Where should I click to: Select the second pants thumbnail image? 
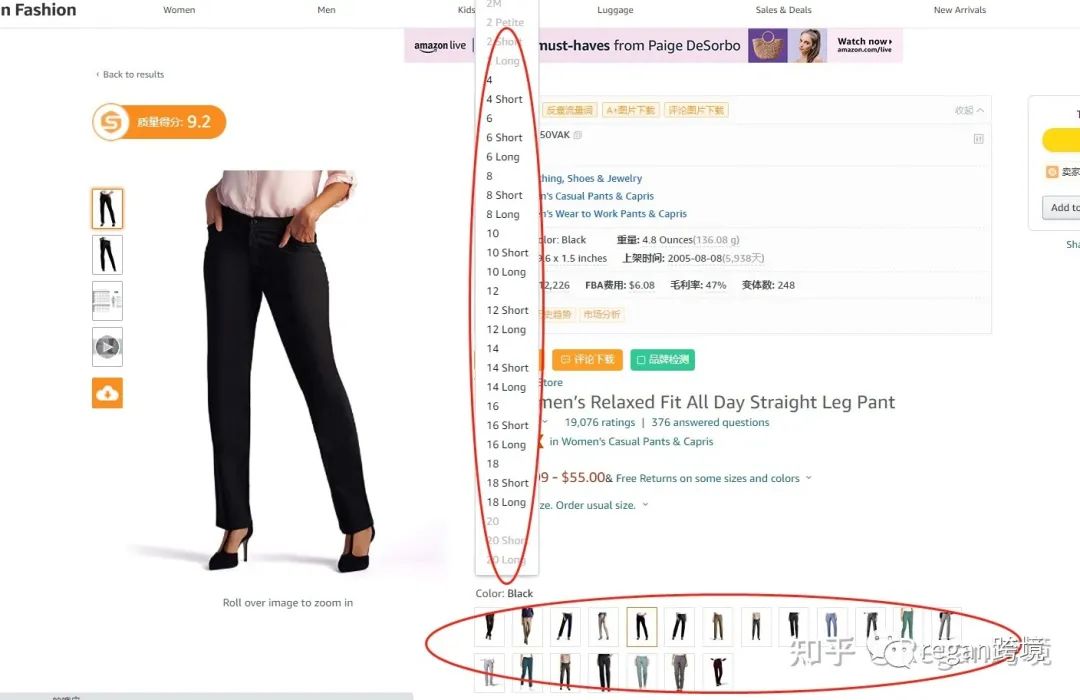click(107, 254)
